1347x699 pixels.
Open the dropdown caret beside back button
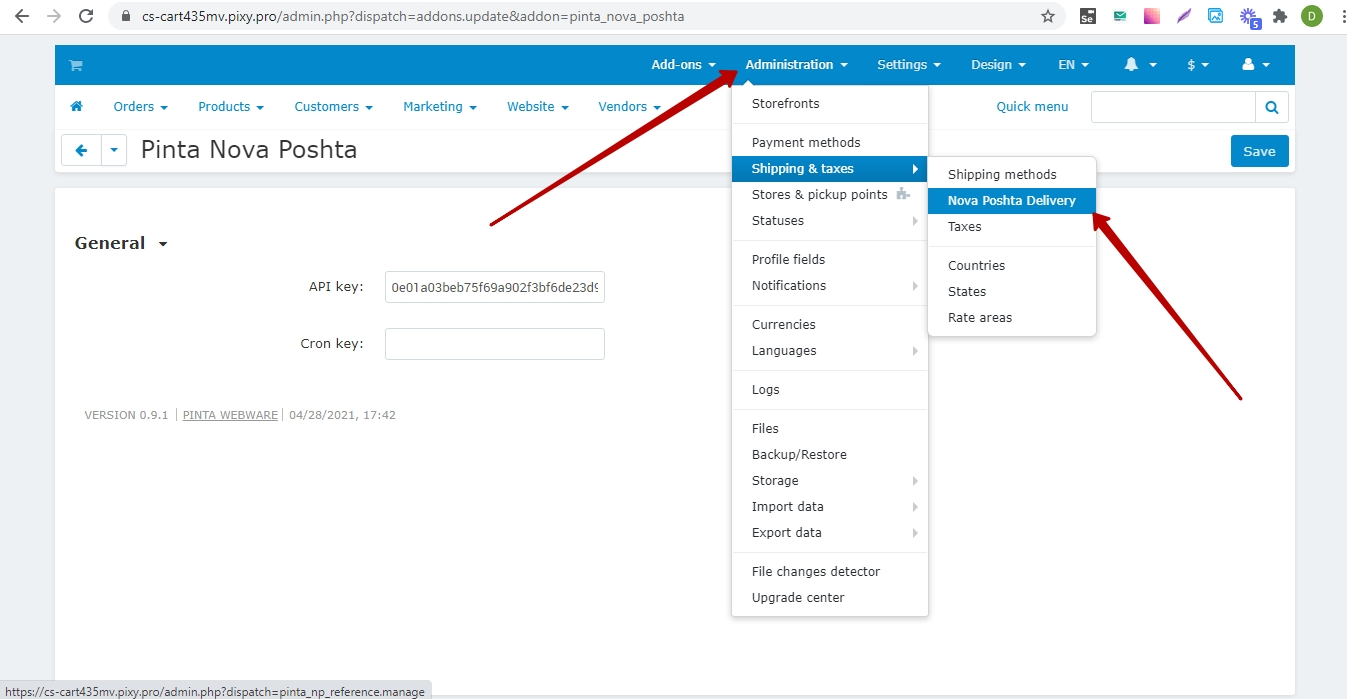pos(114,150)
